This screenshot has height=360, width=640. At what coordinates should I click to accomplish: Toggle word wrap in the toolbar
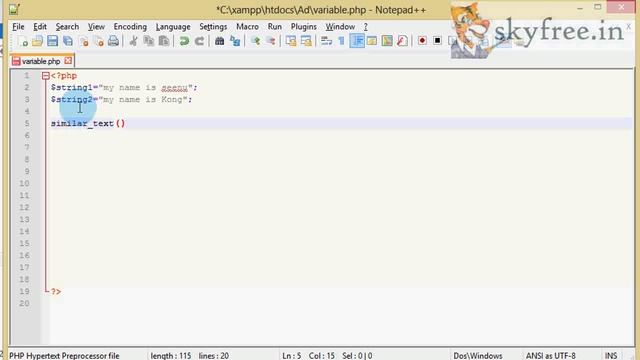click(326, 41)
